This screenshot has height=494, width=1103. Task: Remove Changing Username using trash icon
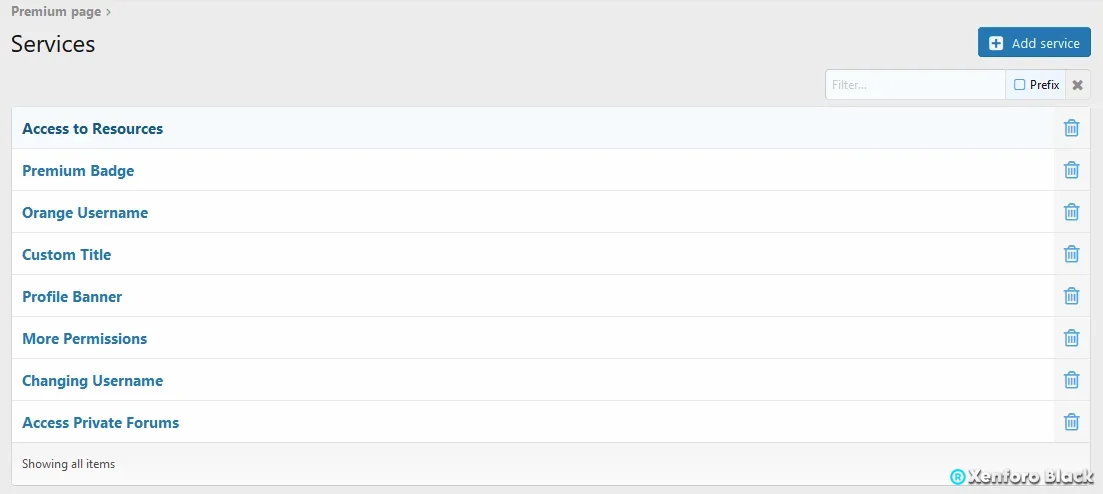(1071, 380)
